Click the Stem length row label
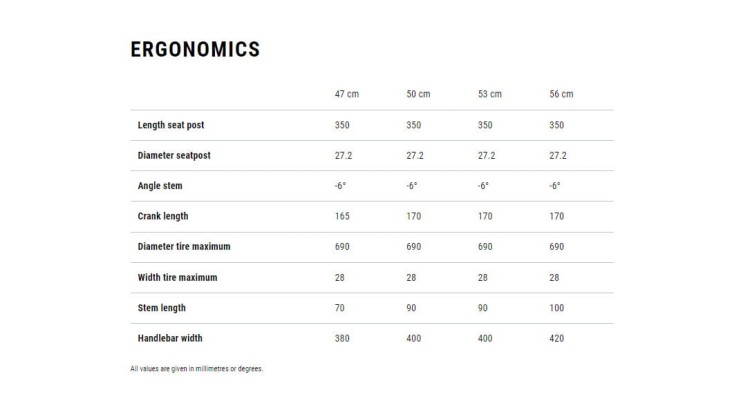 (162, 308)
